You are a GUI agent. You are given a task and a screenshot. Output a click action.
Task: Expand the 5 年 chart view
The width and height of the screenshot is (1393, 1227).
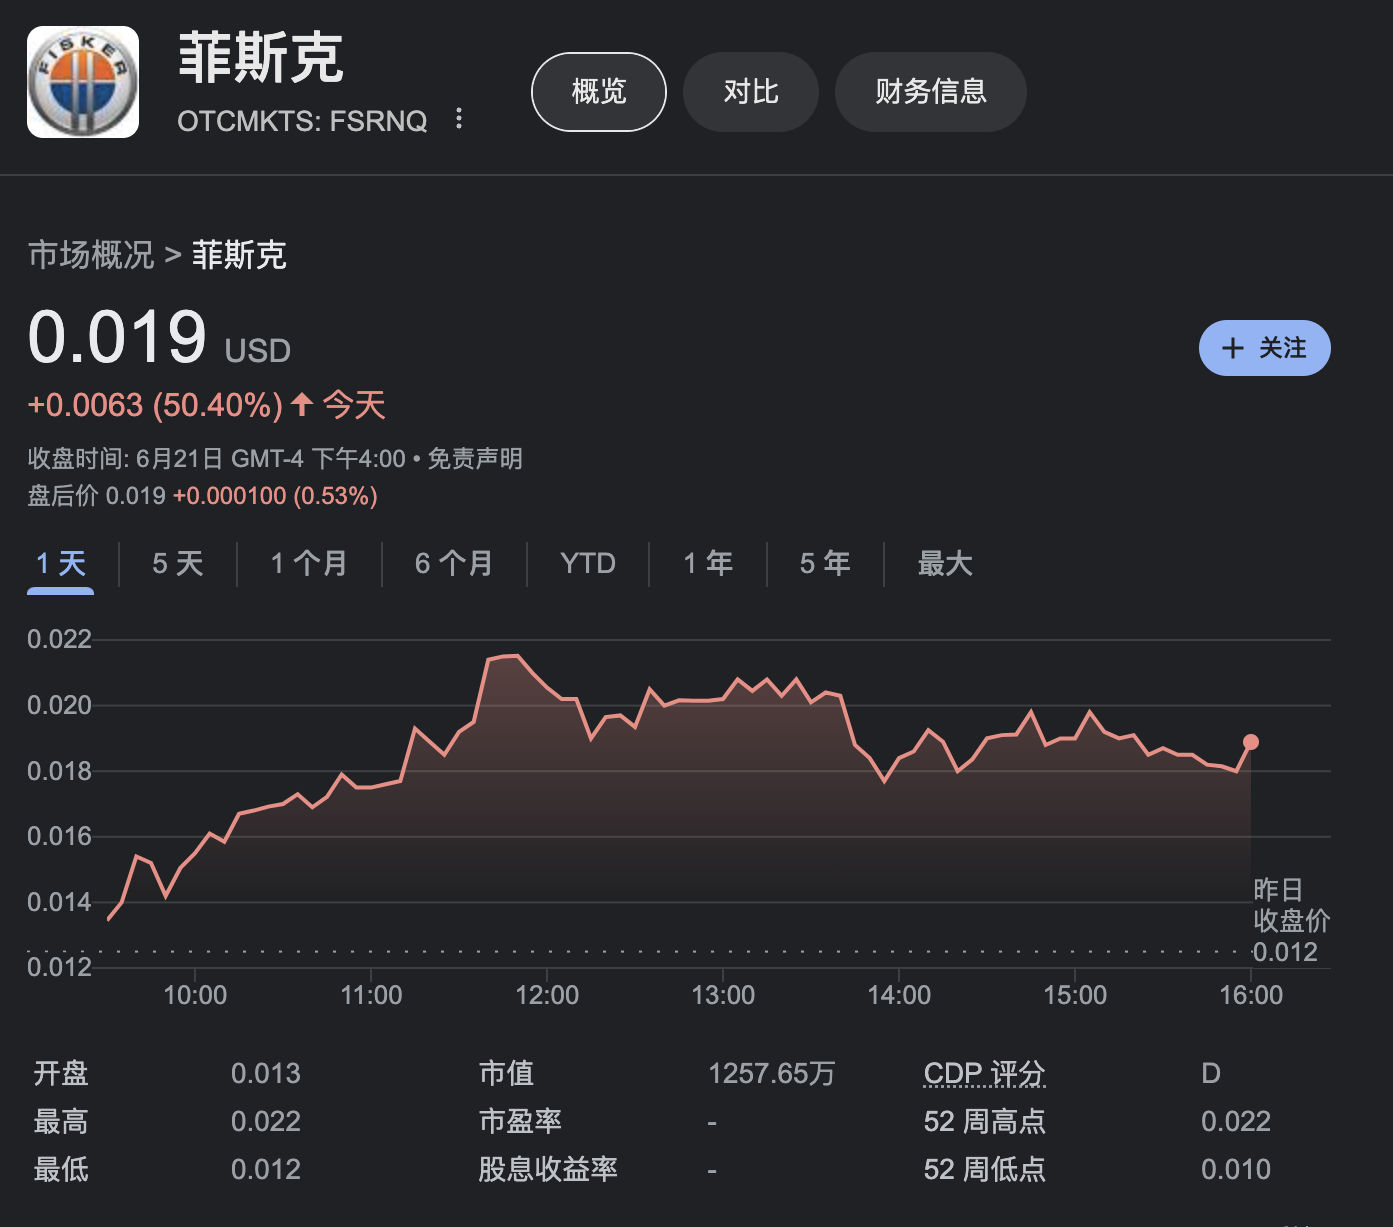(x=823, y=563)
